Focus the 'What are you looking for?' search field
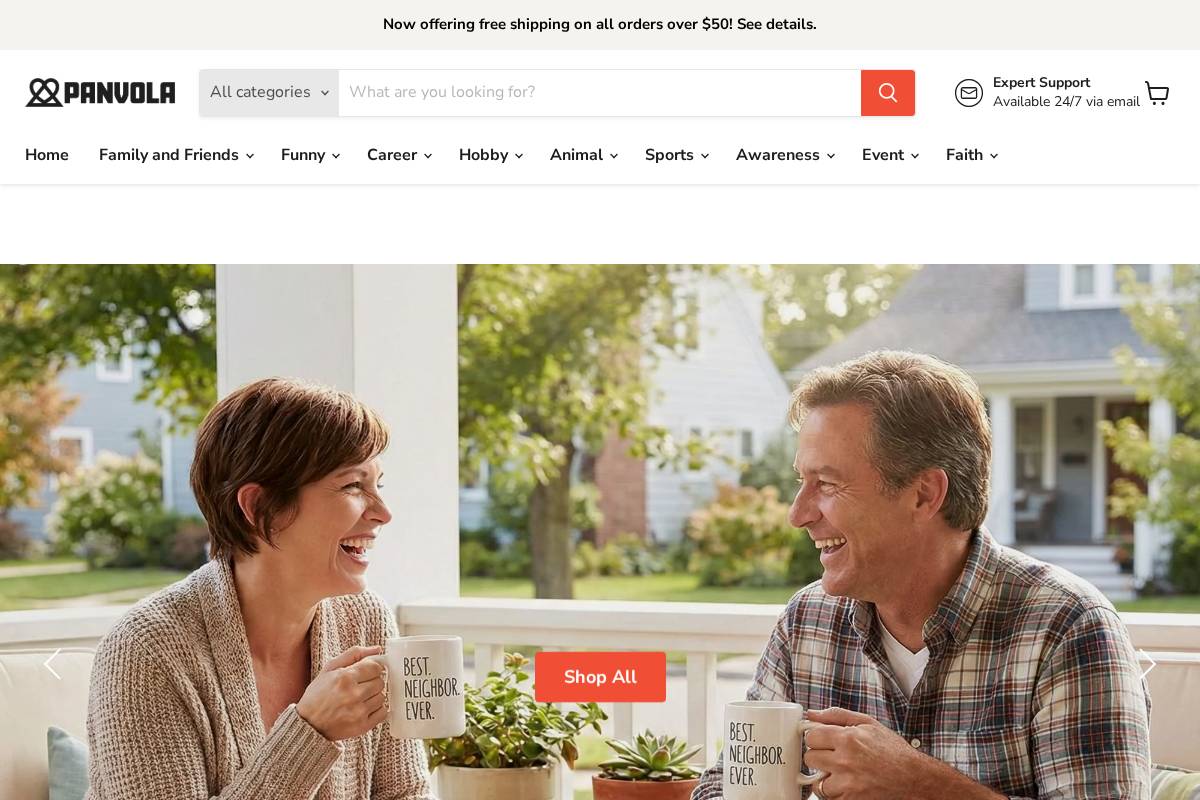The image size is (1200, 800). pos(600,93)
